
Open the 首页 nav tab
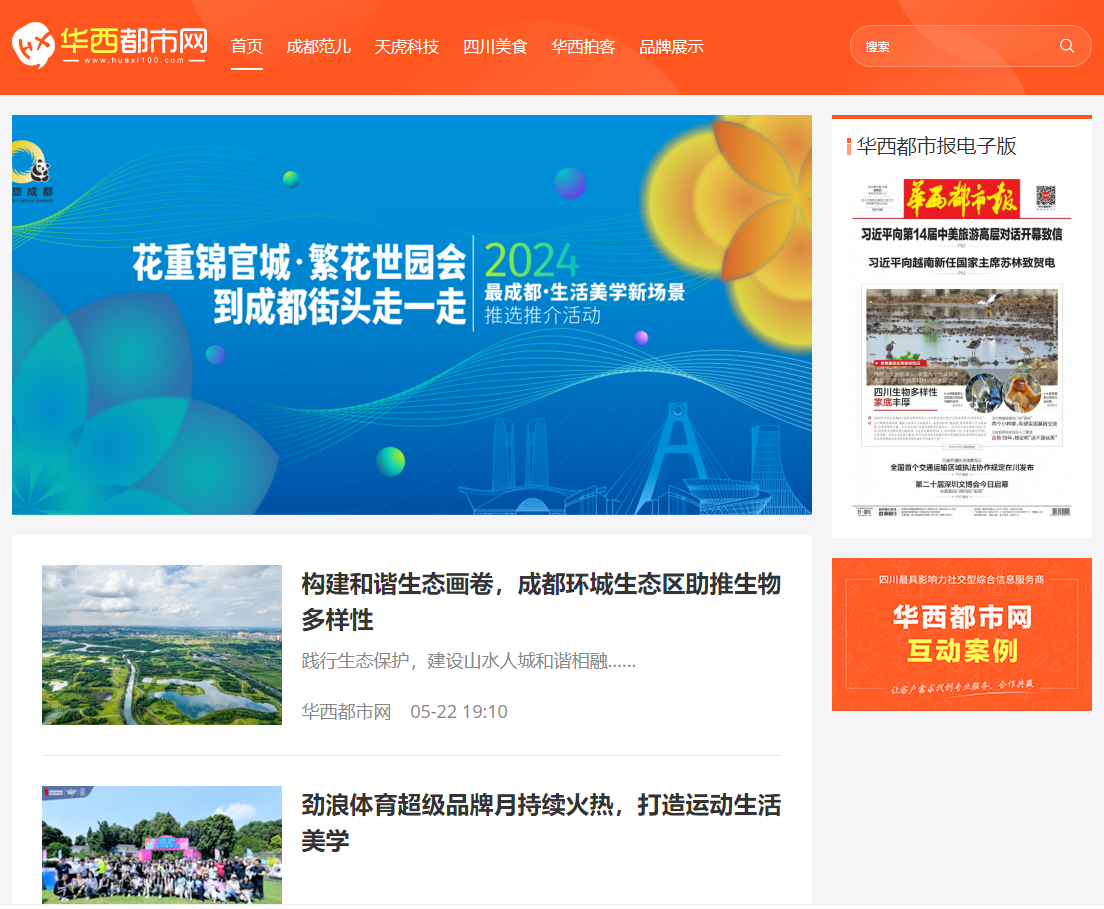coord(247,46)
